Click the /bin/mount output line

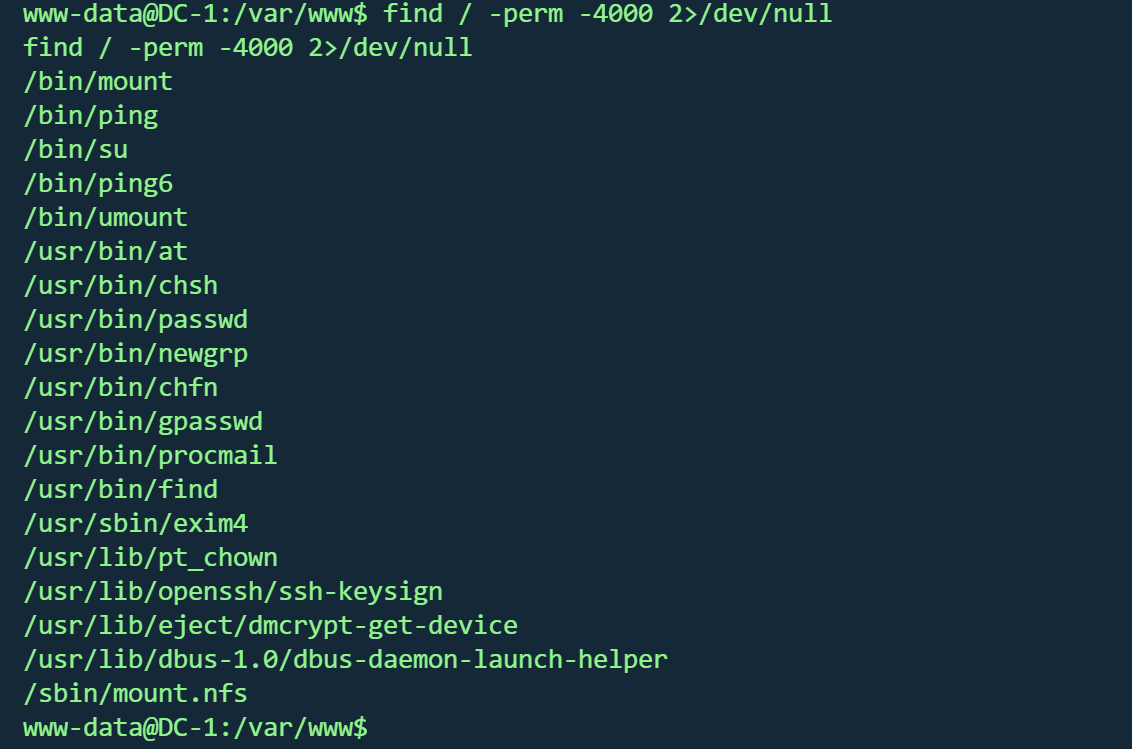pos(98,81)
